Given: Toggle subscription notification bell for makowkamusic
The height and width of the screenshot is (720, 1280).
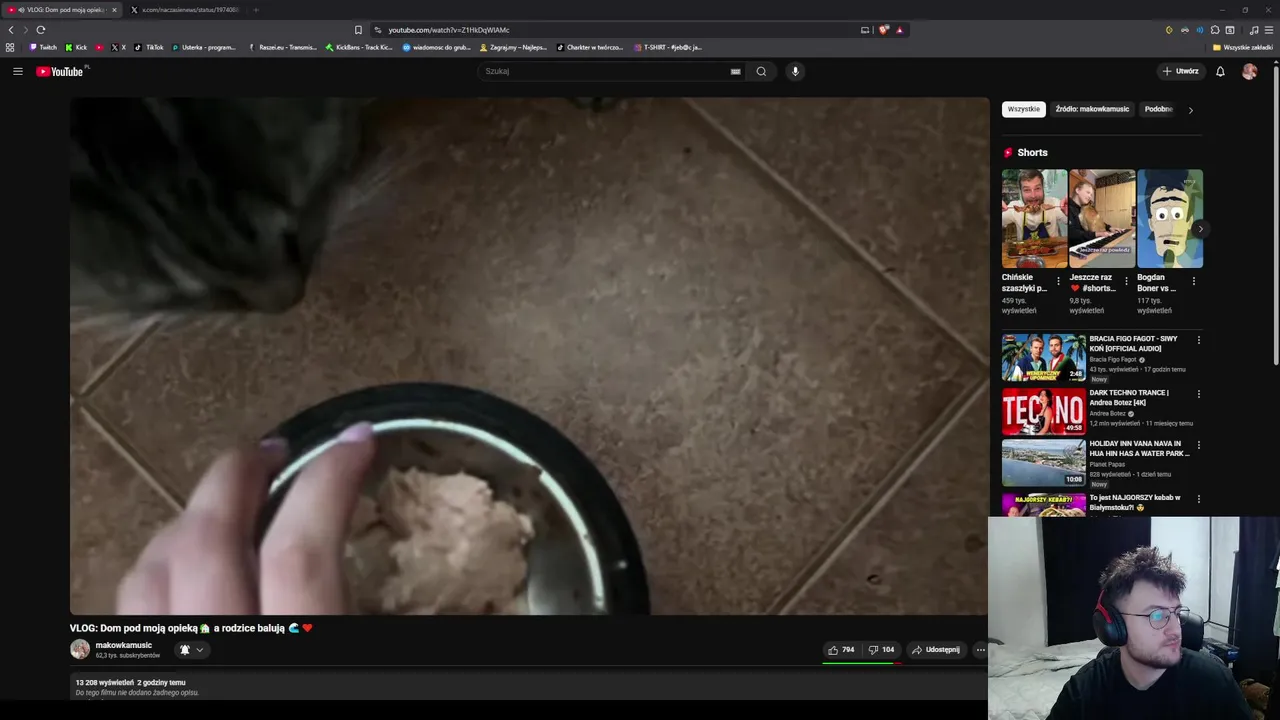Looking at the screenshot, I should pos(191,650).
